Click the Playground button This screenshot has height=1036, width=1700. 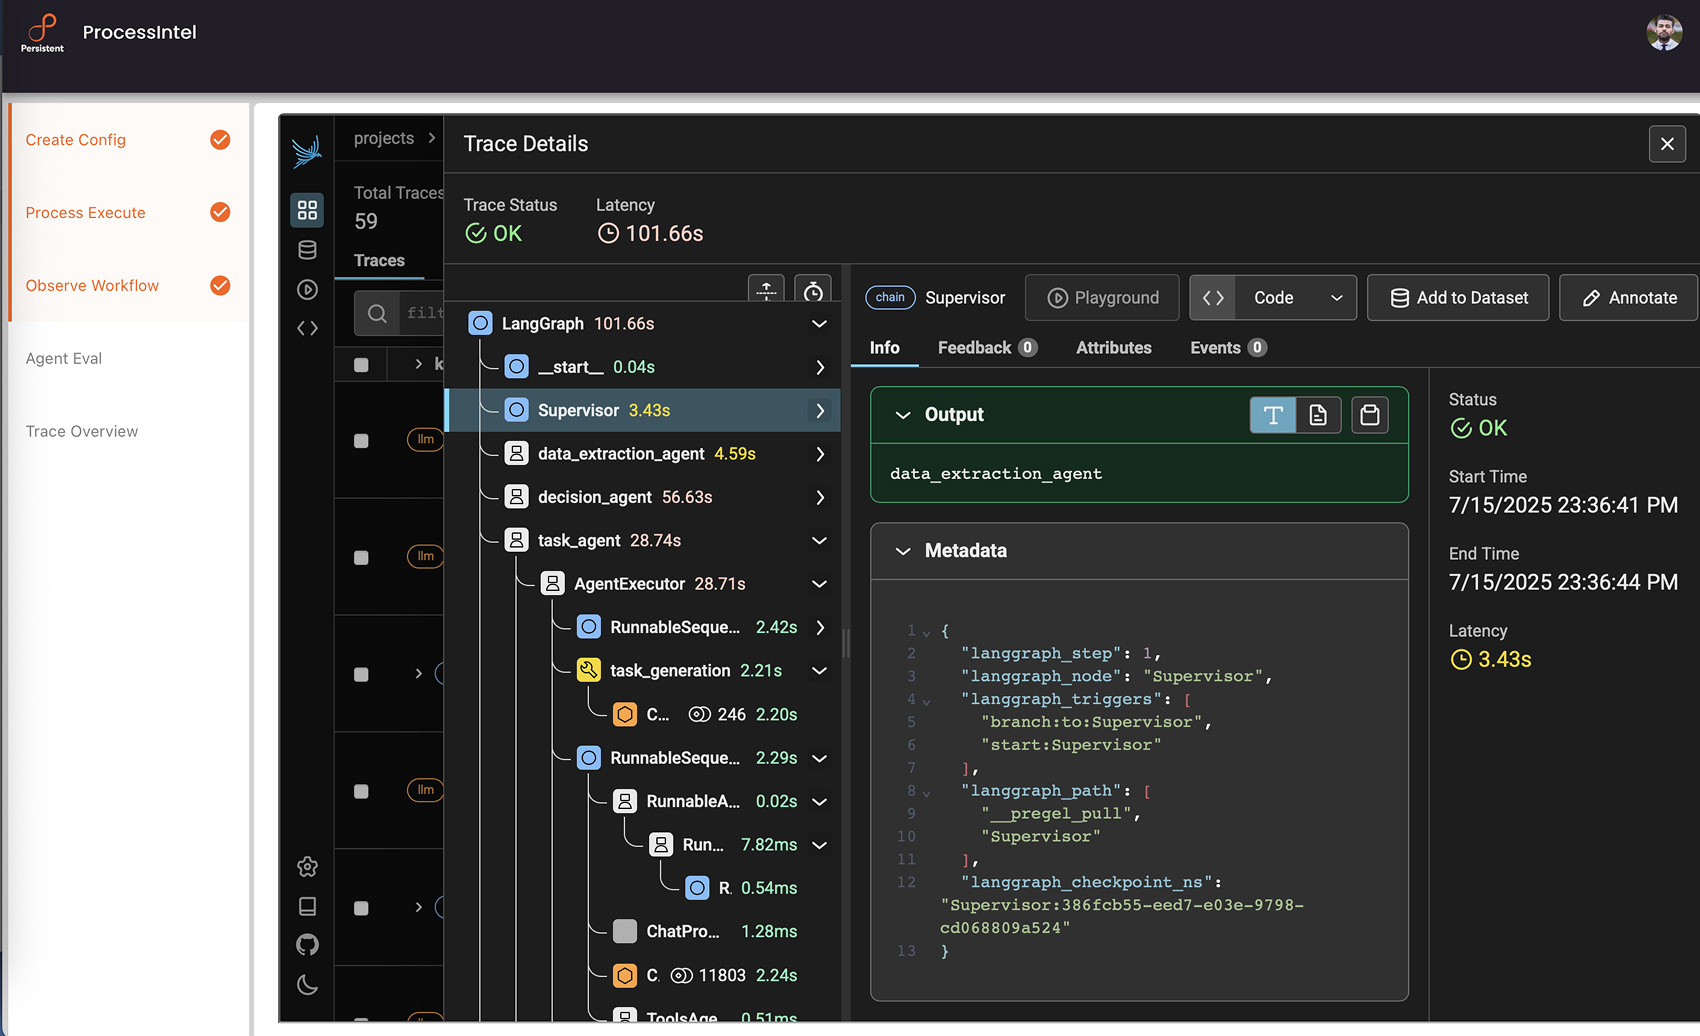coord(1102,298)
